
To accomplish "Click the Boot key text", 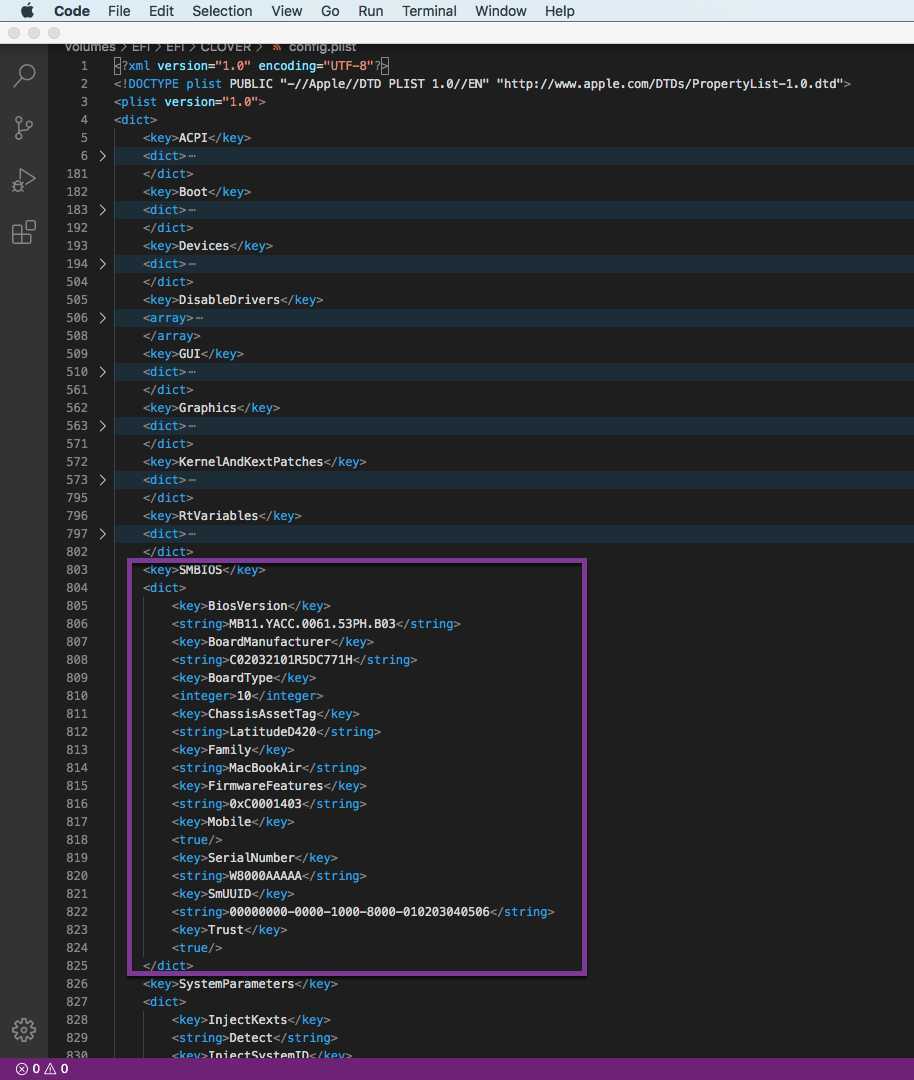I will pos(193,191).
